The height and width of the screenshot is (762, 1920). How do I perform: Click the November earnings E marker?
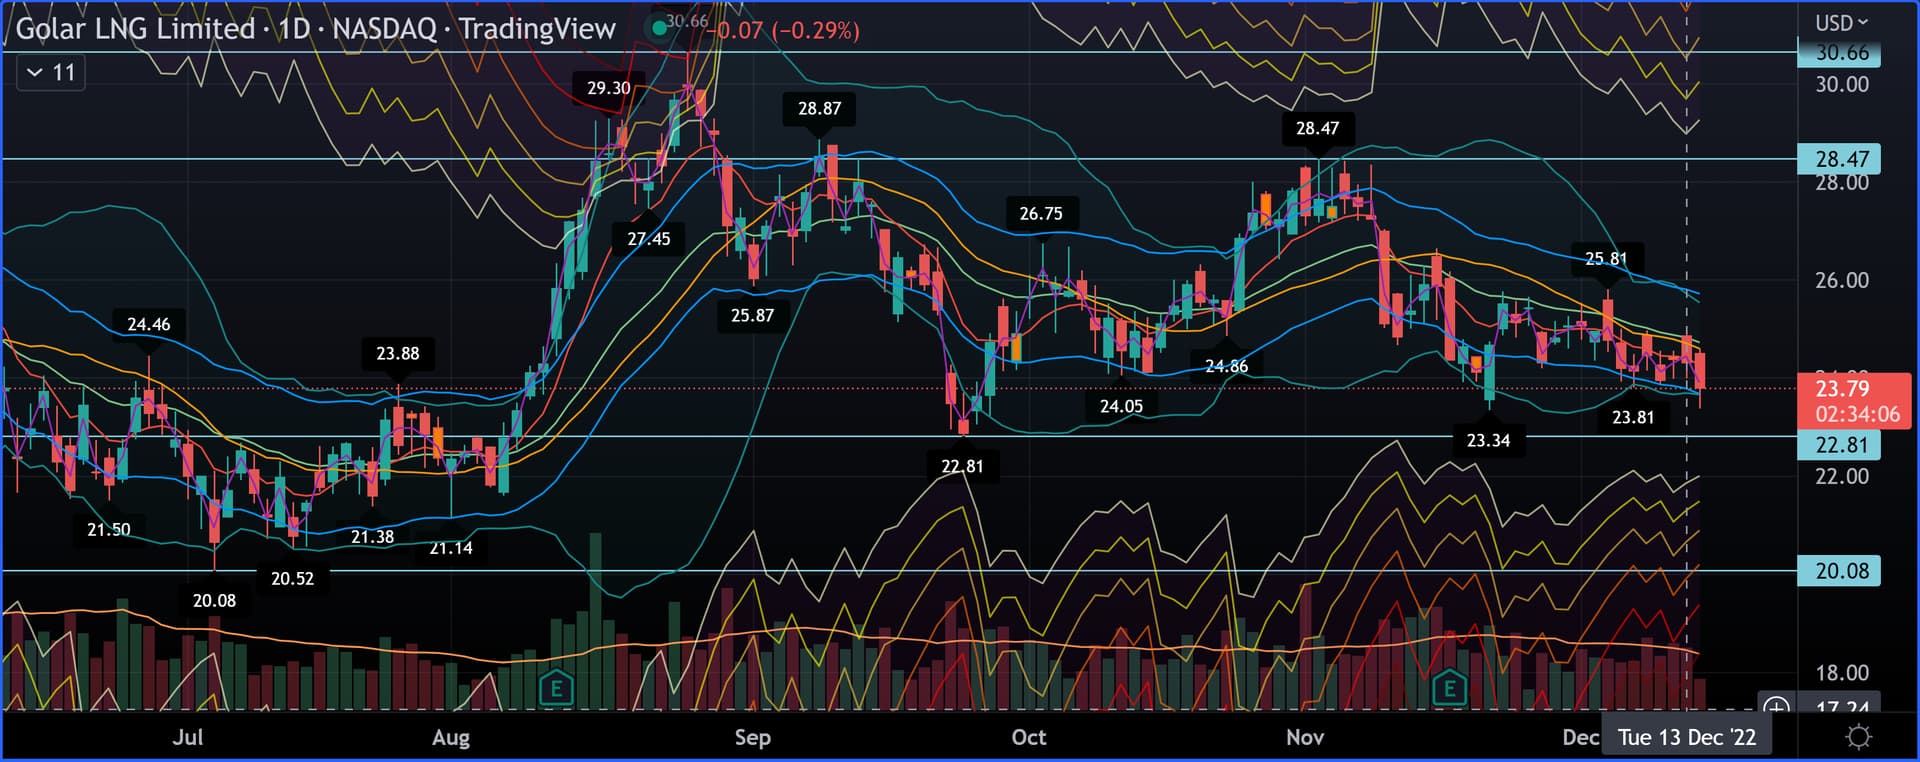[x=1449, y=688]
